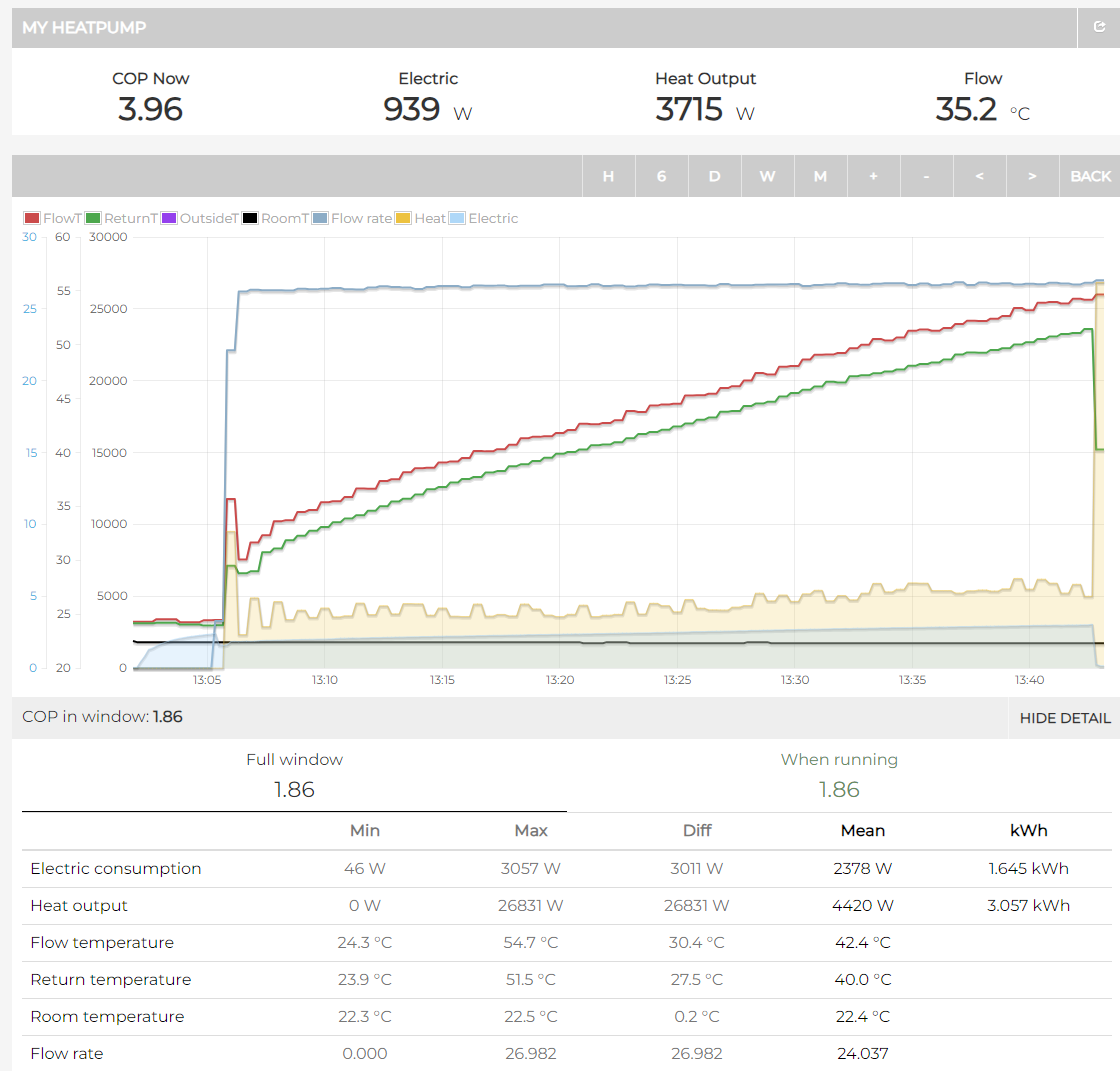1120x1071 pixels.
Task: Zoom in with the plus button
Action: pos(873,176)
